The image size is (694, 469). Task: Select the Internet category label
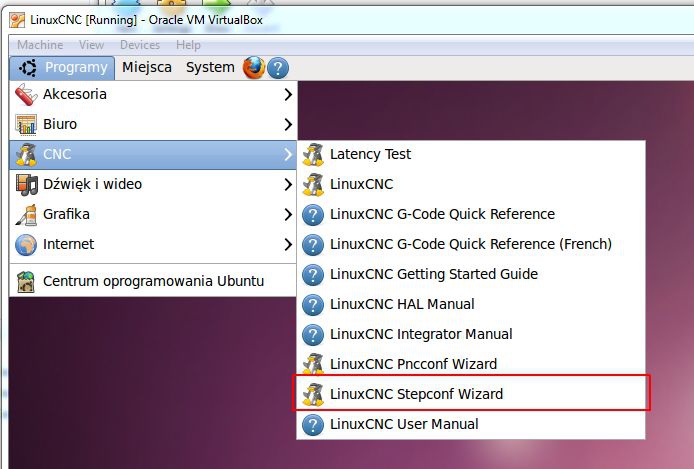coord(69,244)
